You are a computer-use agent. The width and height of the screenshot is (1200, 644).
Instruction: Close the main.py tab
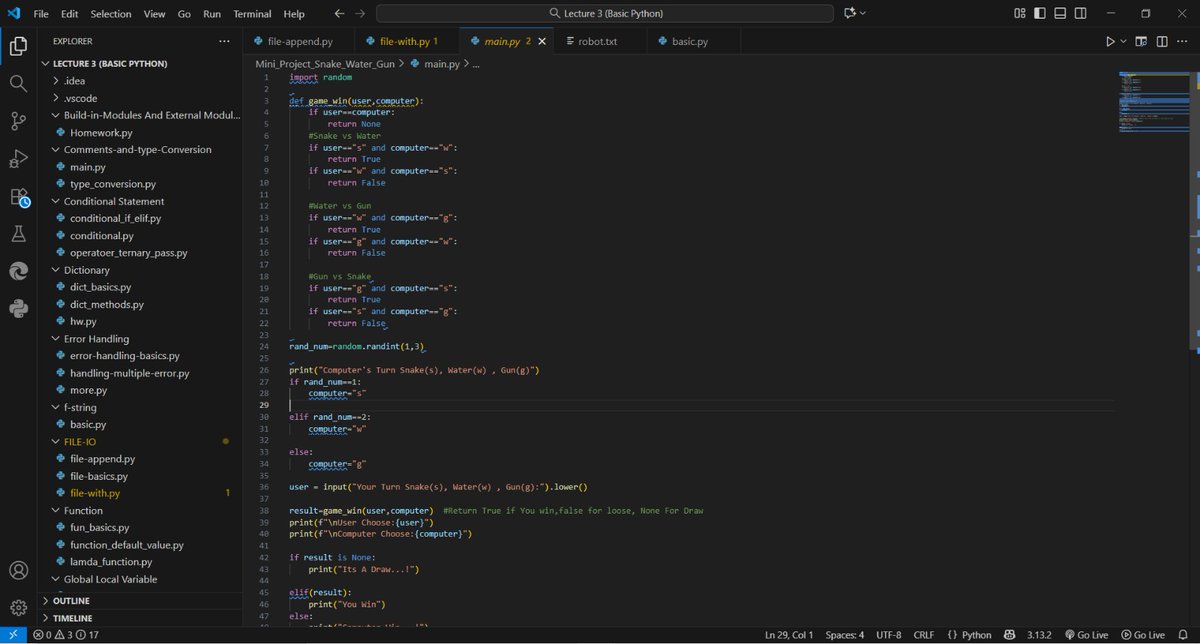(x=542, y=42)
